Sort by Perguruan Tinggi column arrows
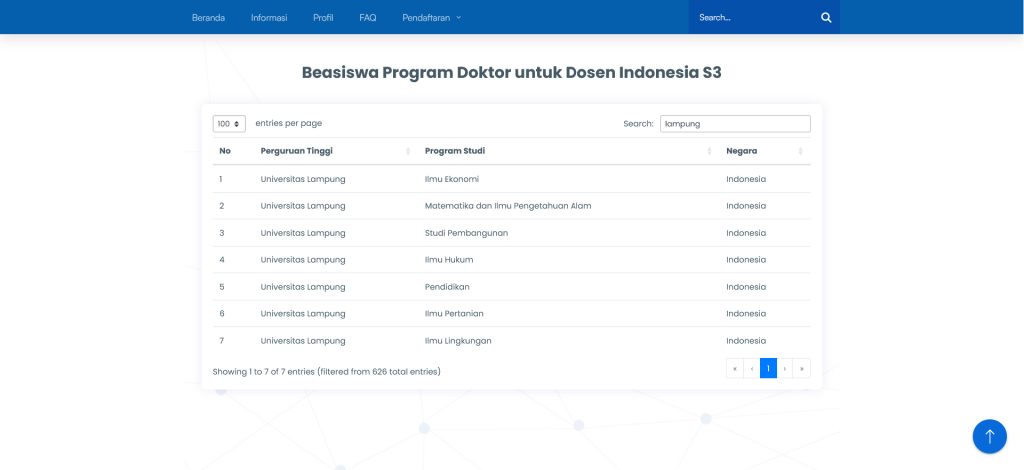This screenshot has height=470, width=1024. [408, 151]
